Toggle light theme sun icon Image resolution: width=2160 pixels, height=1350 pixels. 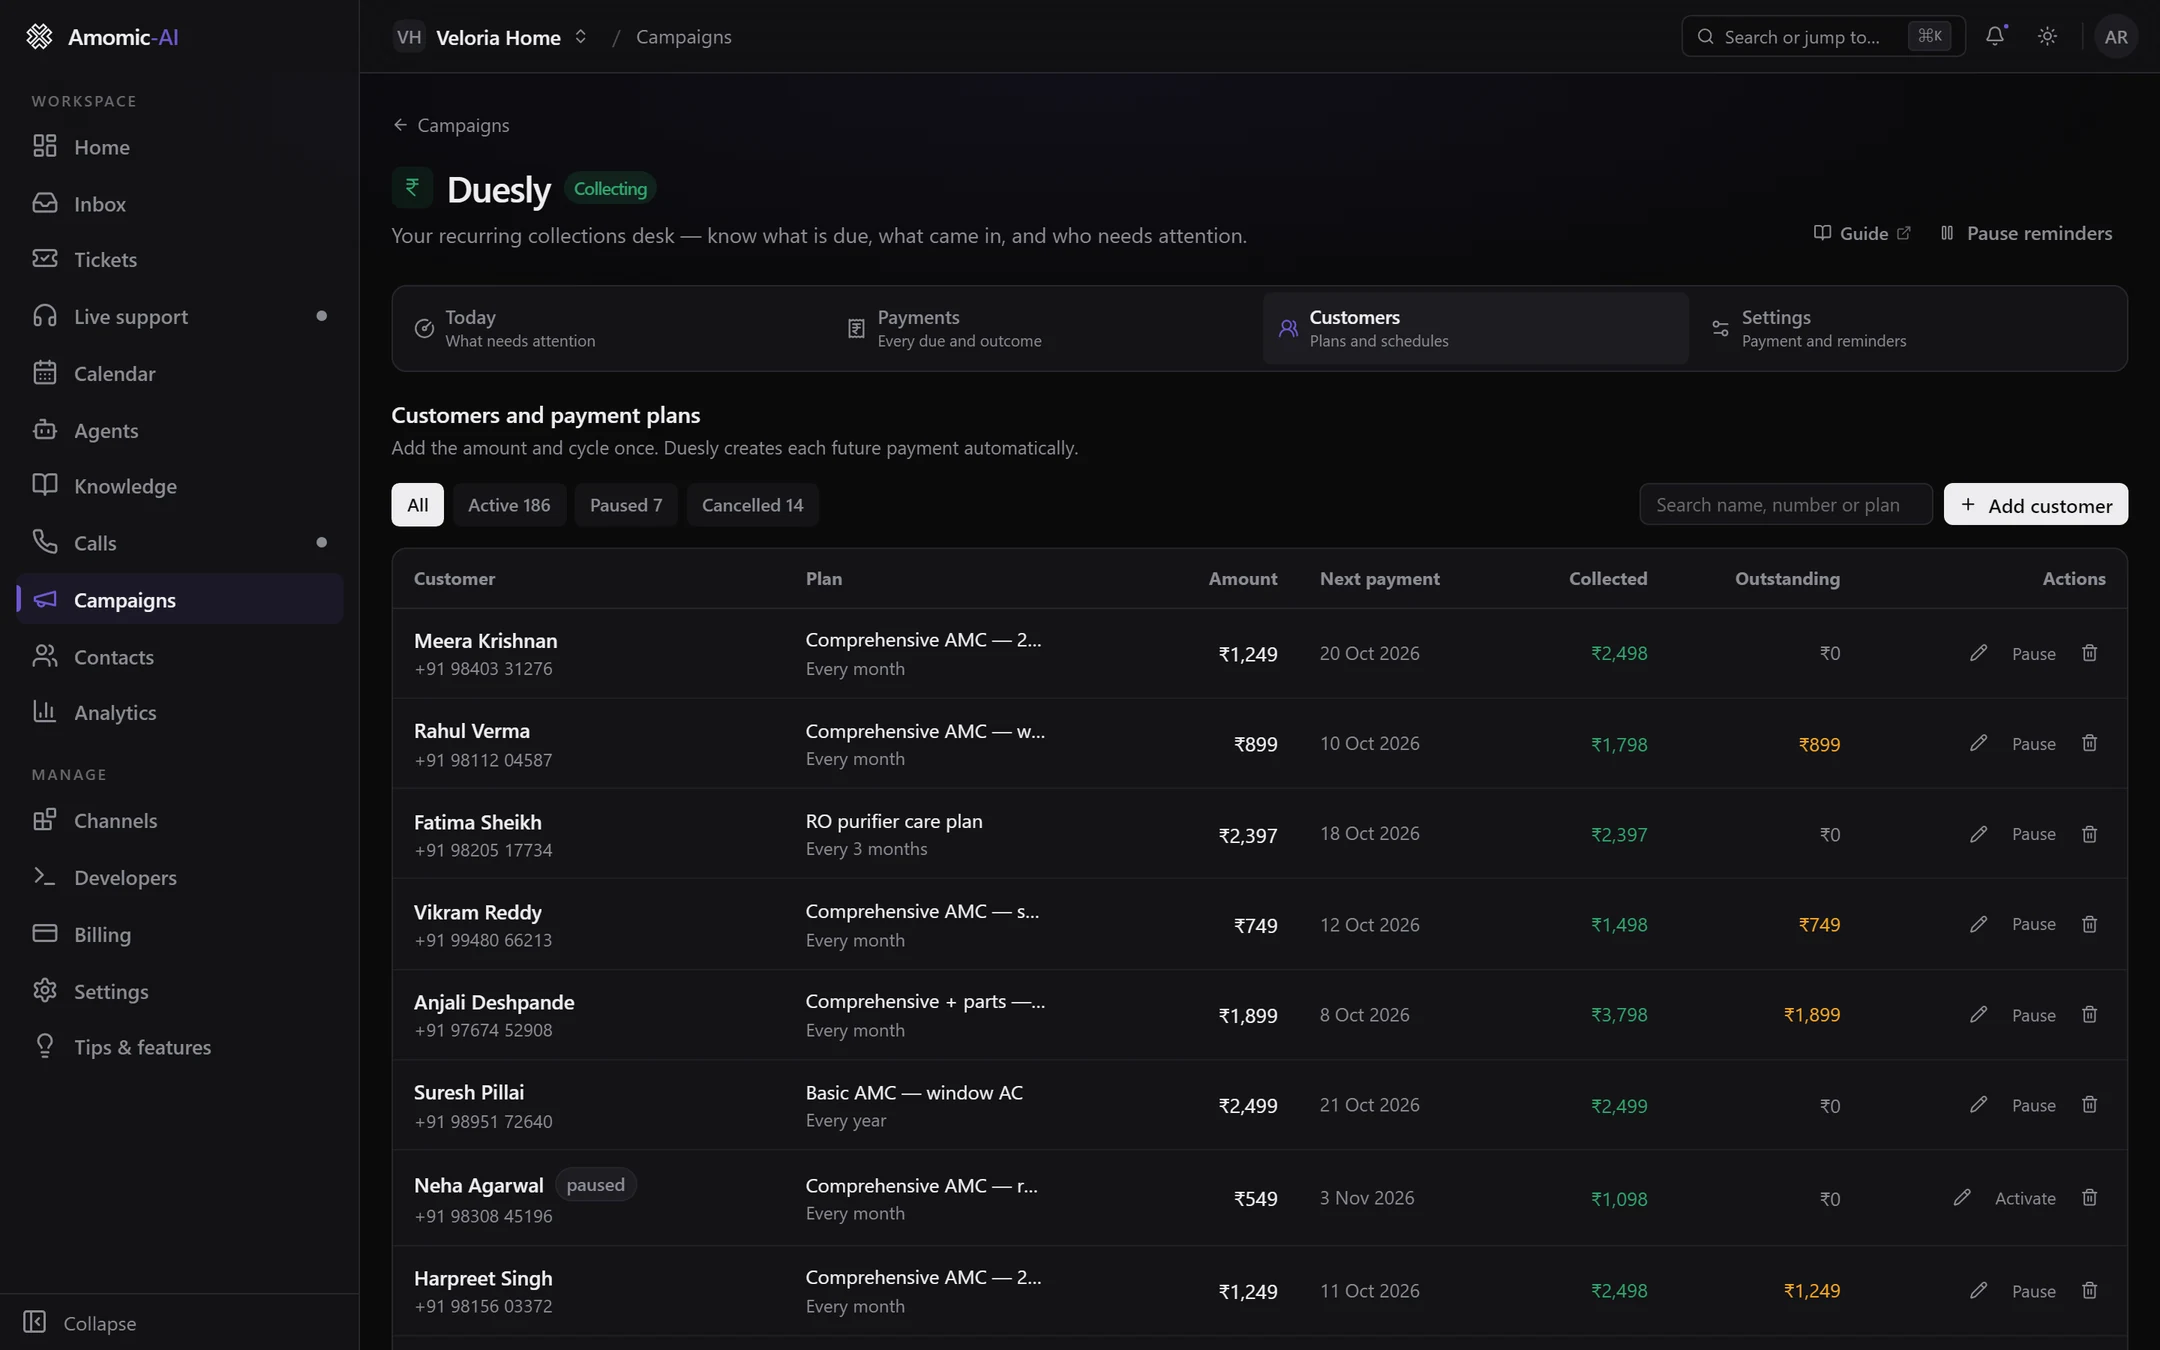click(x=2047, y=36)
